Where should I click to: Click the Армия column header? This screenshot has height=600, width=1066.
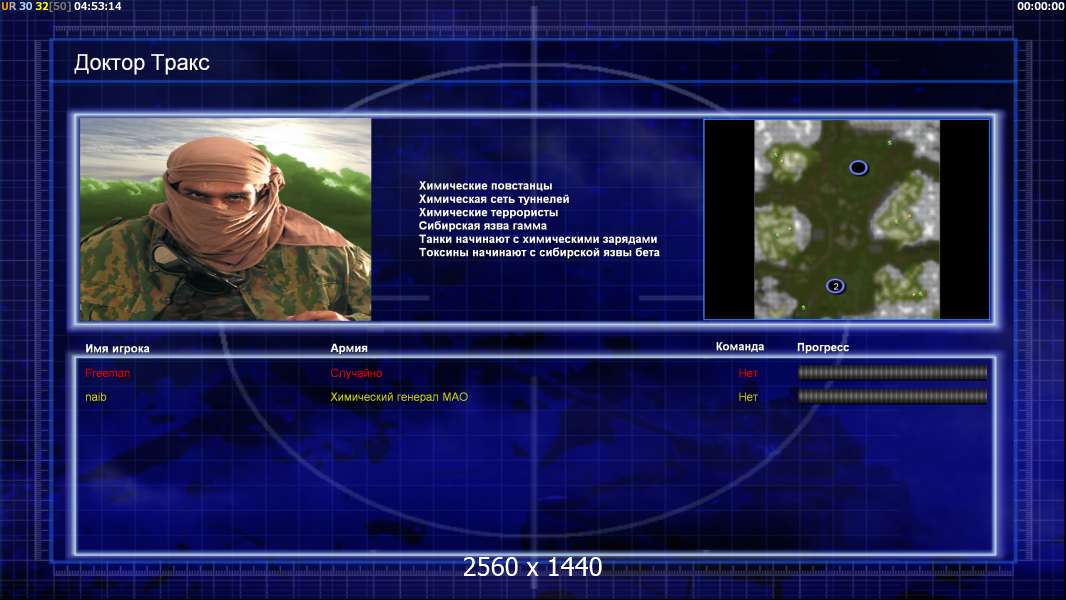[349, 348]
